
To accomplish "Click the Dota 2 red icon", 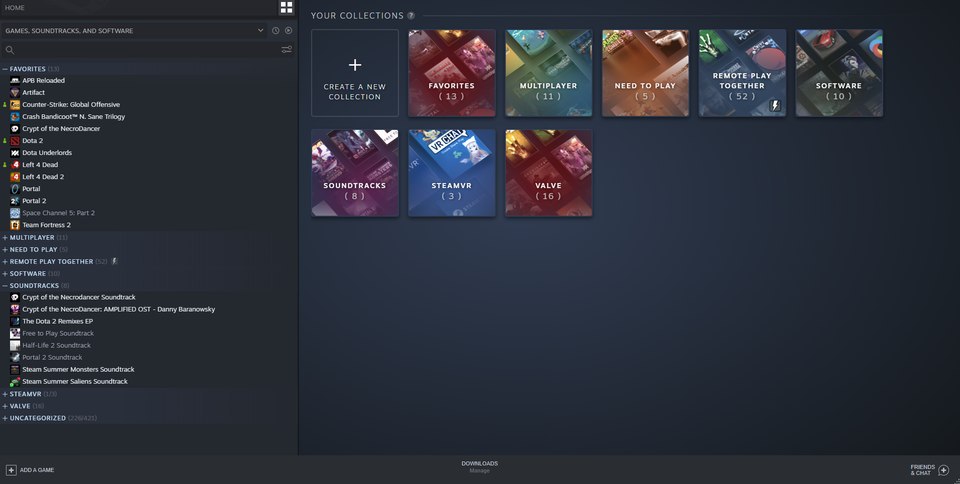I will tap(15, 141).
